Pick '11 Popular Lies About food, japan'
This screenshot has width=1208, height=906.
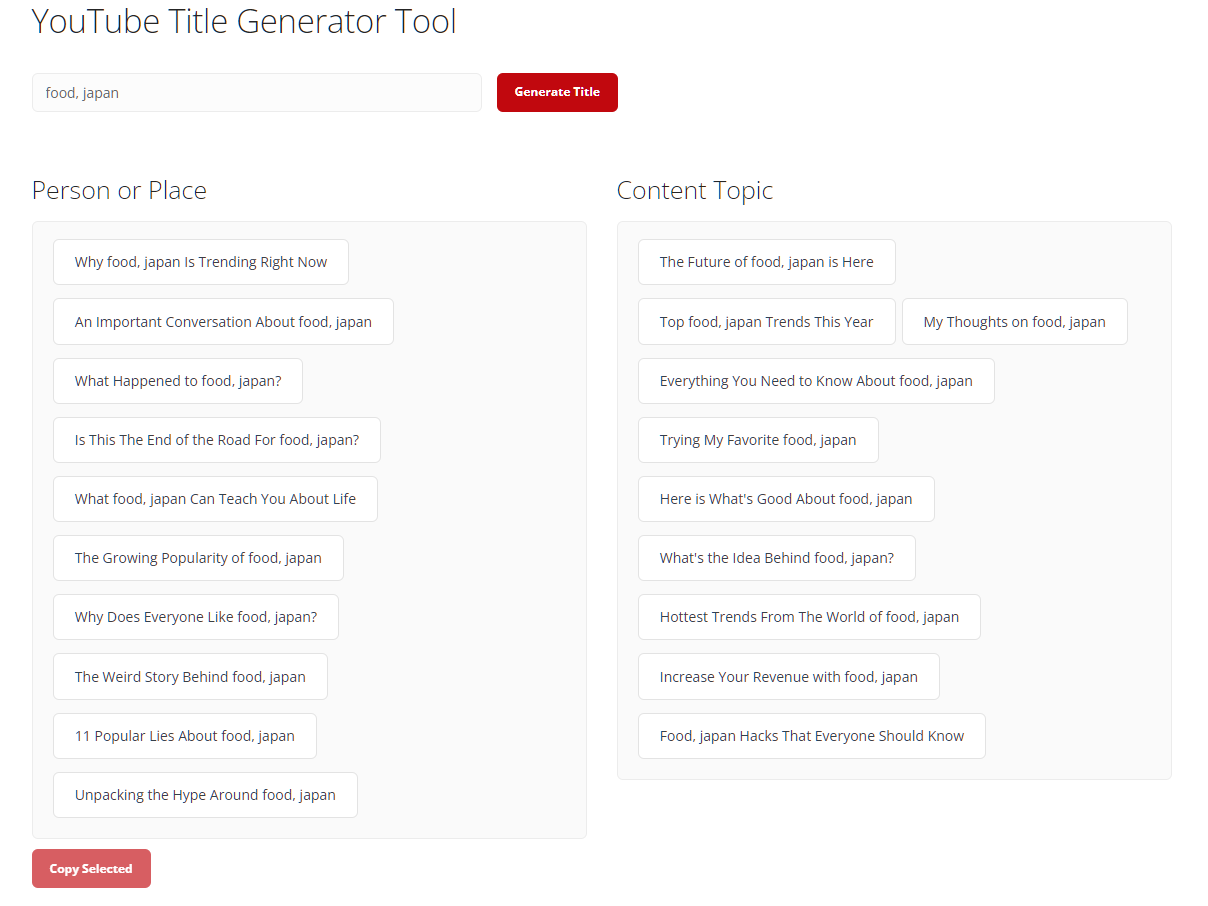coord(185,736)
